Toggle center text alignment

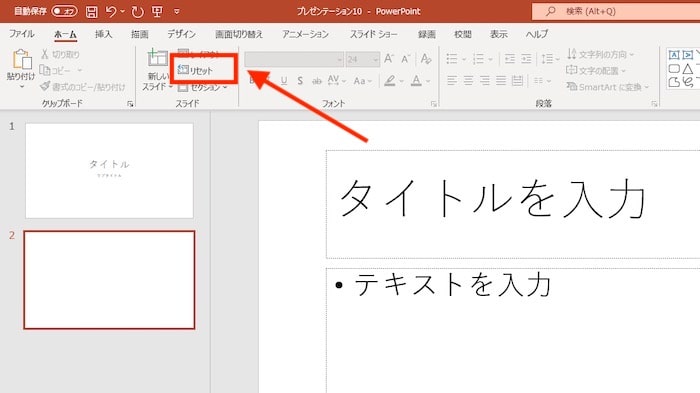tap(468, 81)
